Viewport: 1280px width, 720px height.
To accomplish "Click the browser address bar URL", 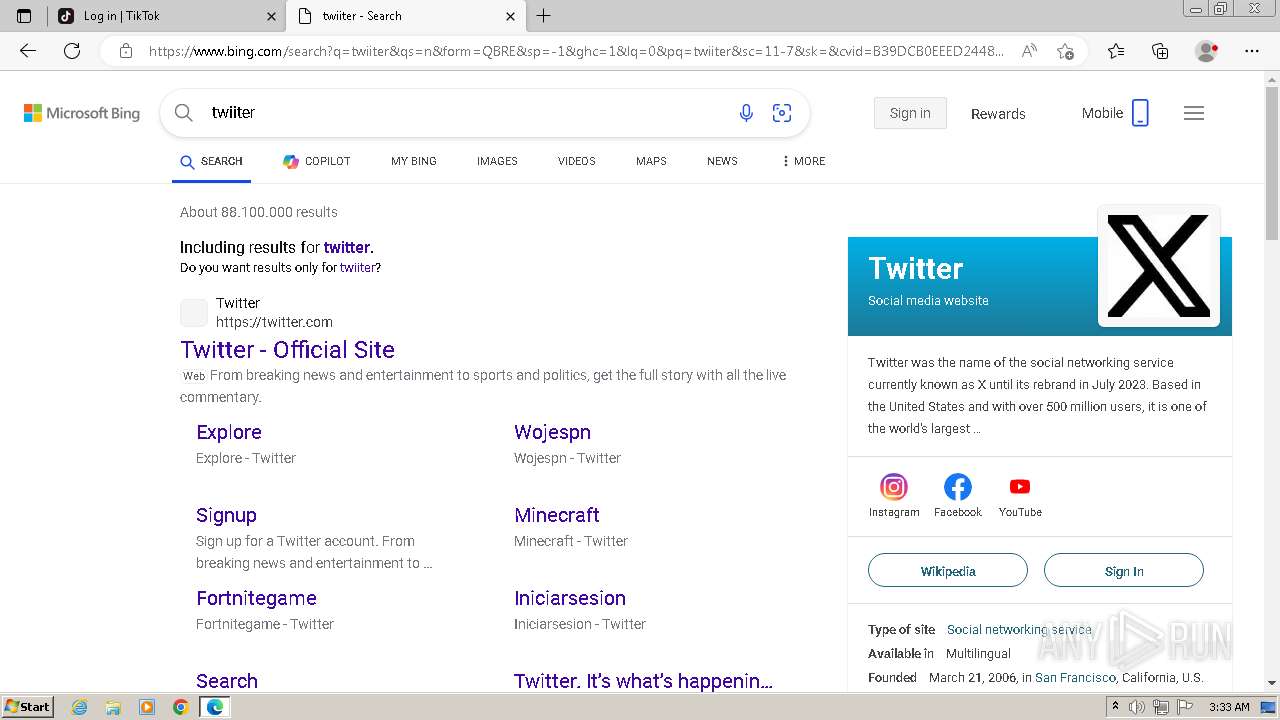I will coord(575,51).
